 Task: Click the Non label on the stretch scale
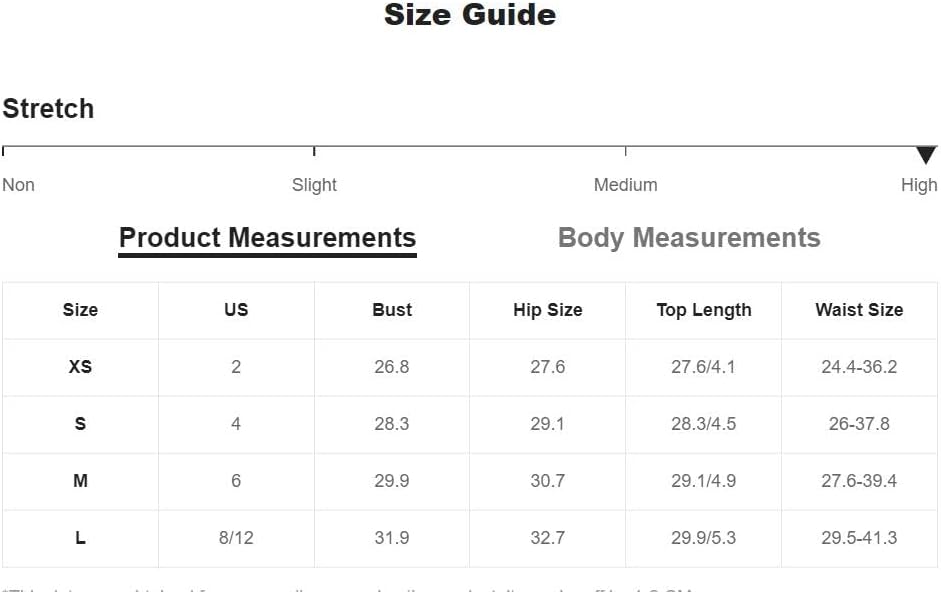pyautogui.click(x=18, y=185)
